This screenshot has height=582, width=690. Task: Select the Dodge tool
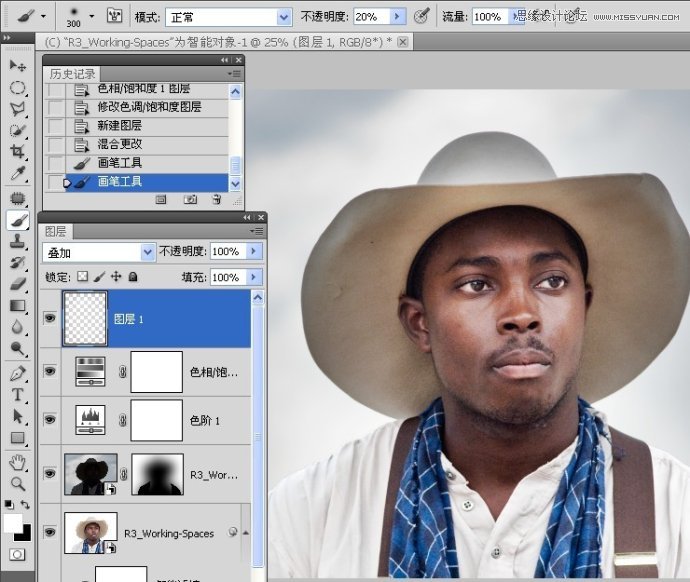[18, 348]
